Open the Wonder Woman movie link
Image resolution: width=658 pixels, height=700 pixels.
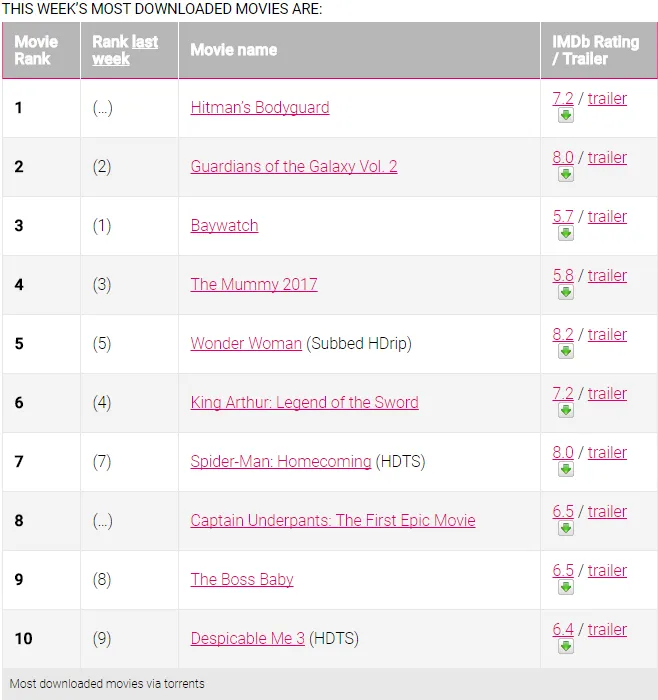[246, 343]
